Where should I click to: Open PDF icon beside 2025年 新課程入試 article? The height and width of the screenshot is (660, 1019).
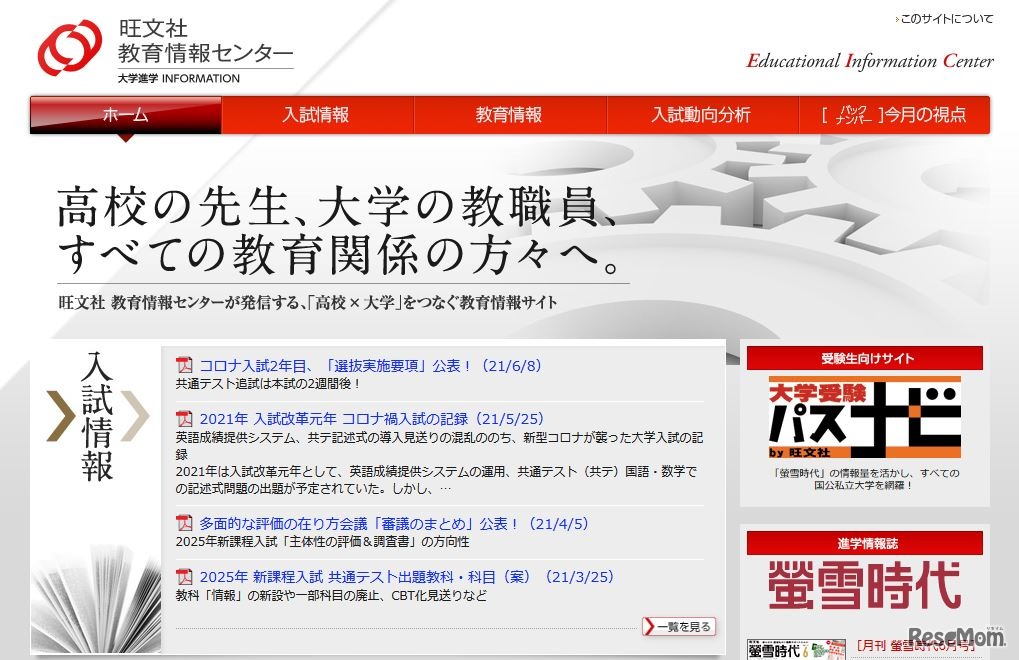pos(185,577)
